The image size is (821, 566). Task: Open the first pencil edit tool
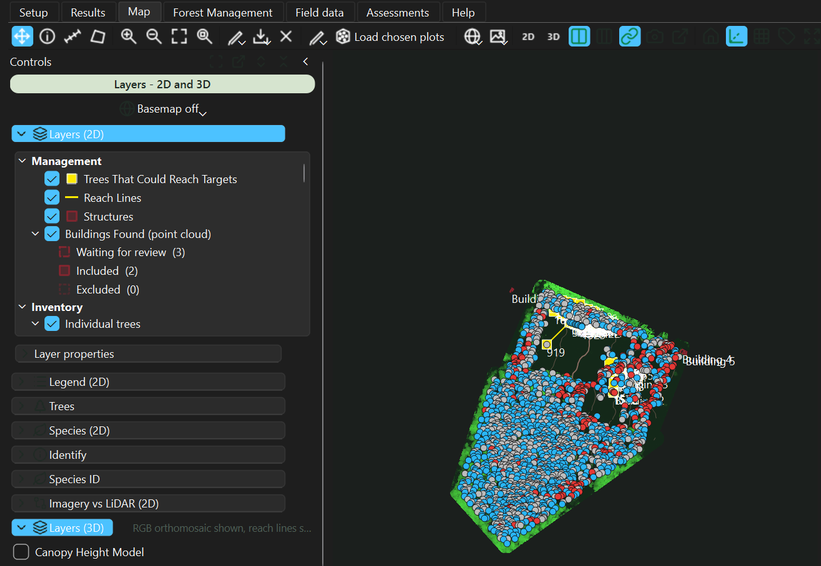pos(236,37)
